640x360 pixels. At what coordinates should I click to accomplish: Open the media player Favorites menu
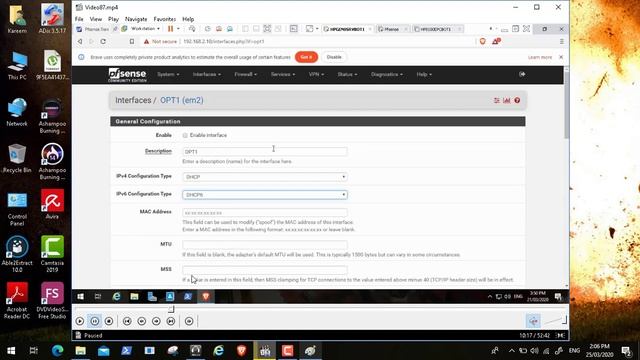(x=164, y=19)
